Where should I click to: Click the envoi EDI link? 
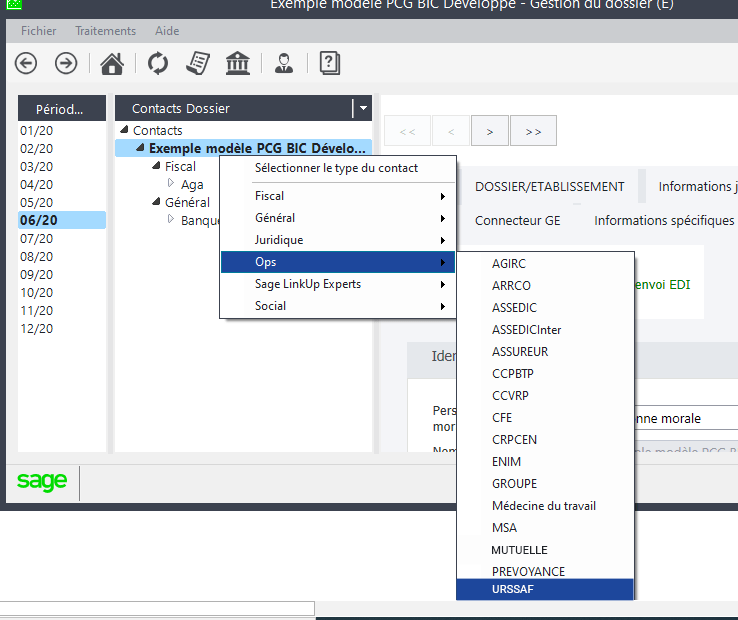tap(662, 285)
